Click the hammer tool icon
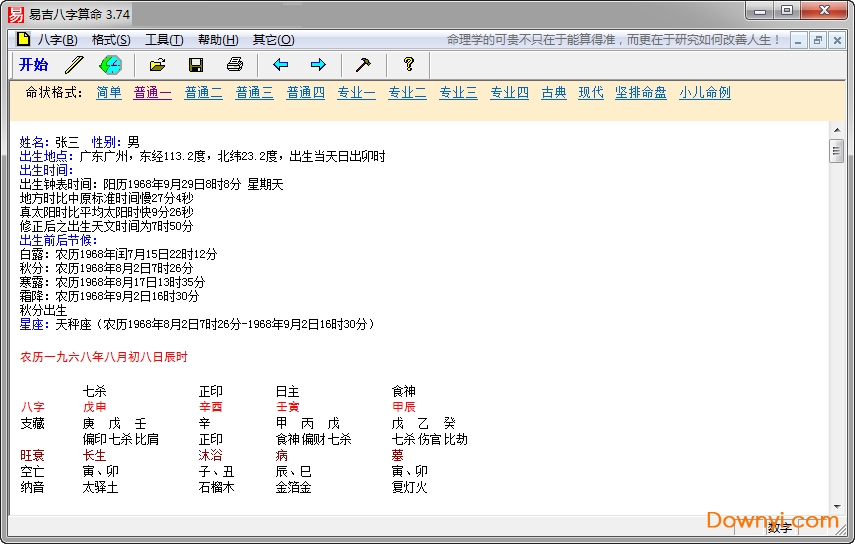The width and height of the screenshot is (855, 544). [x=363, y=65]
